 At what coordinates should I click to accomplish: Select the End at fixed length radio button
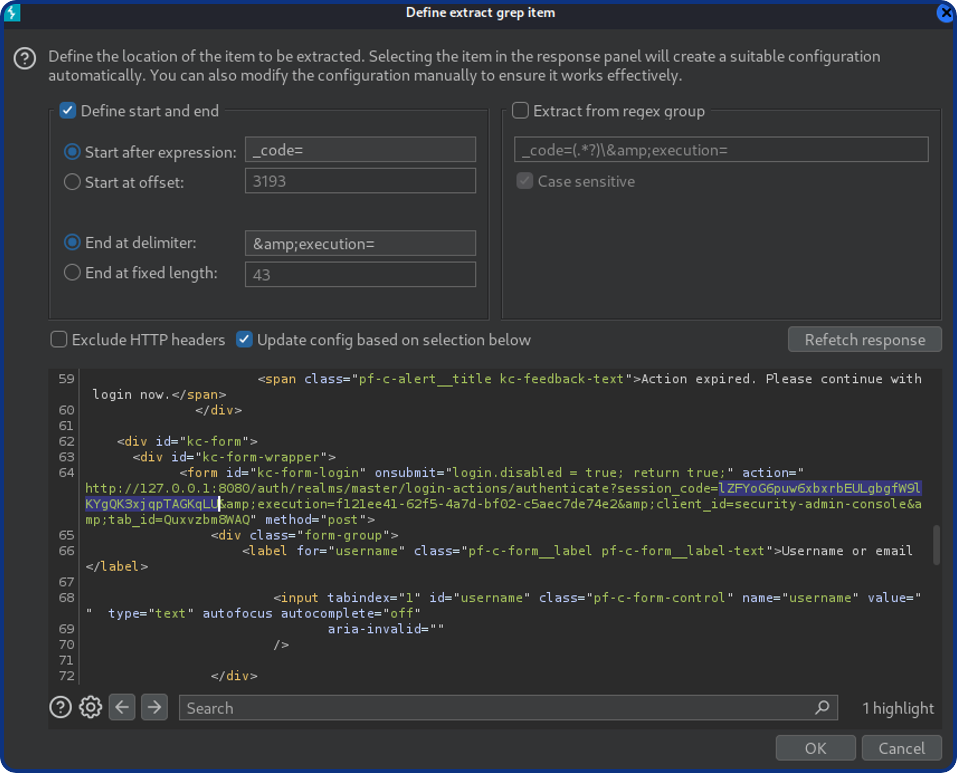(x=72, y=273)
